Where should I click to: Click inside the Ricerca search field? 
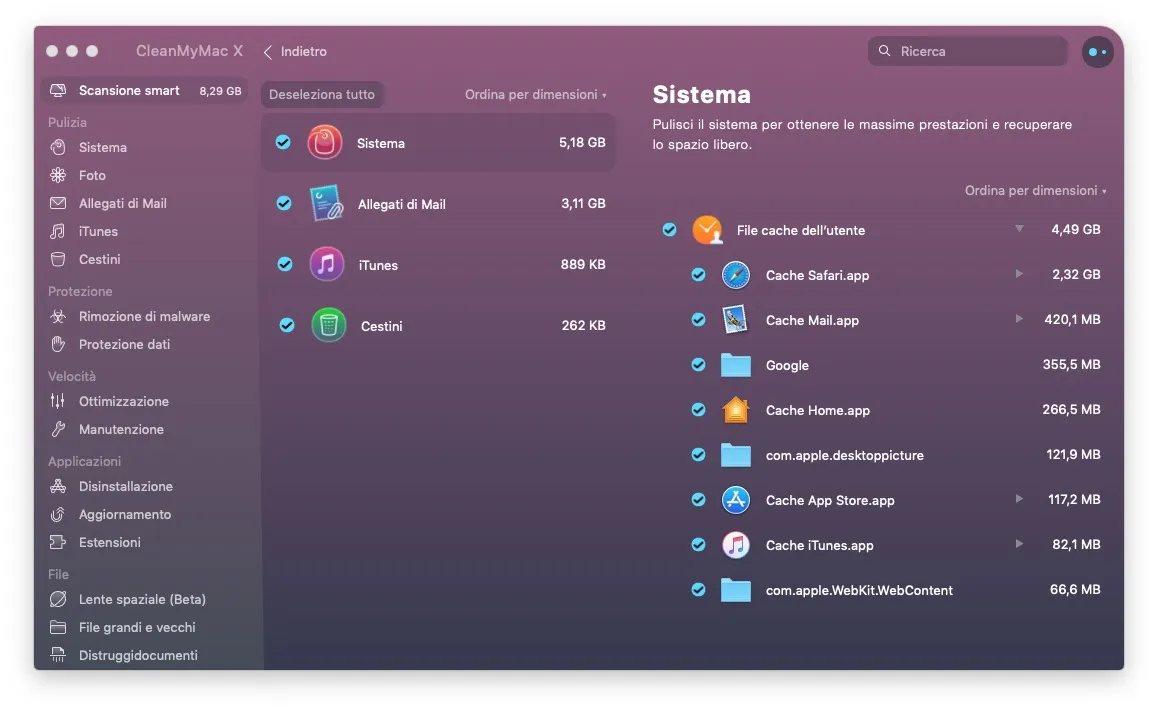[967, 50]
